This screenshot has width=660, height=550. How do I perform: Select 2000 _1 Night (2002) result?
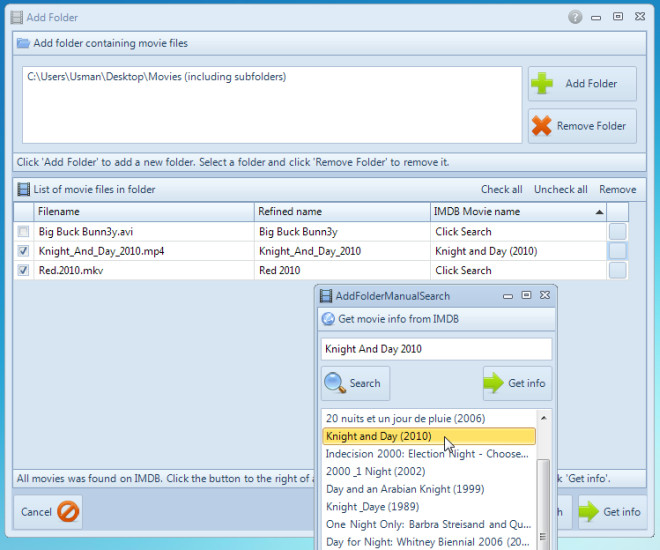(429, 471)
